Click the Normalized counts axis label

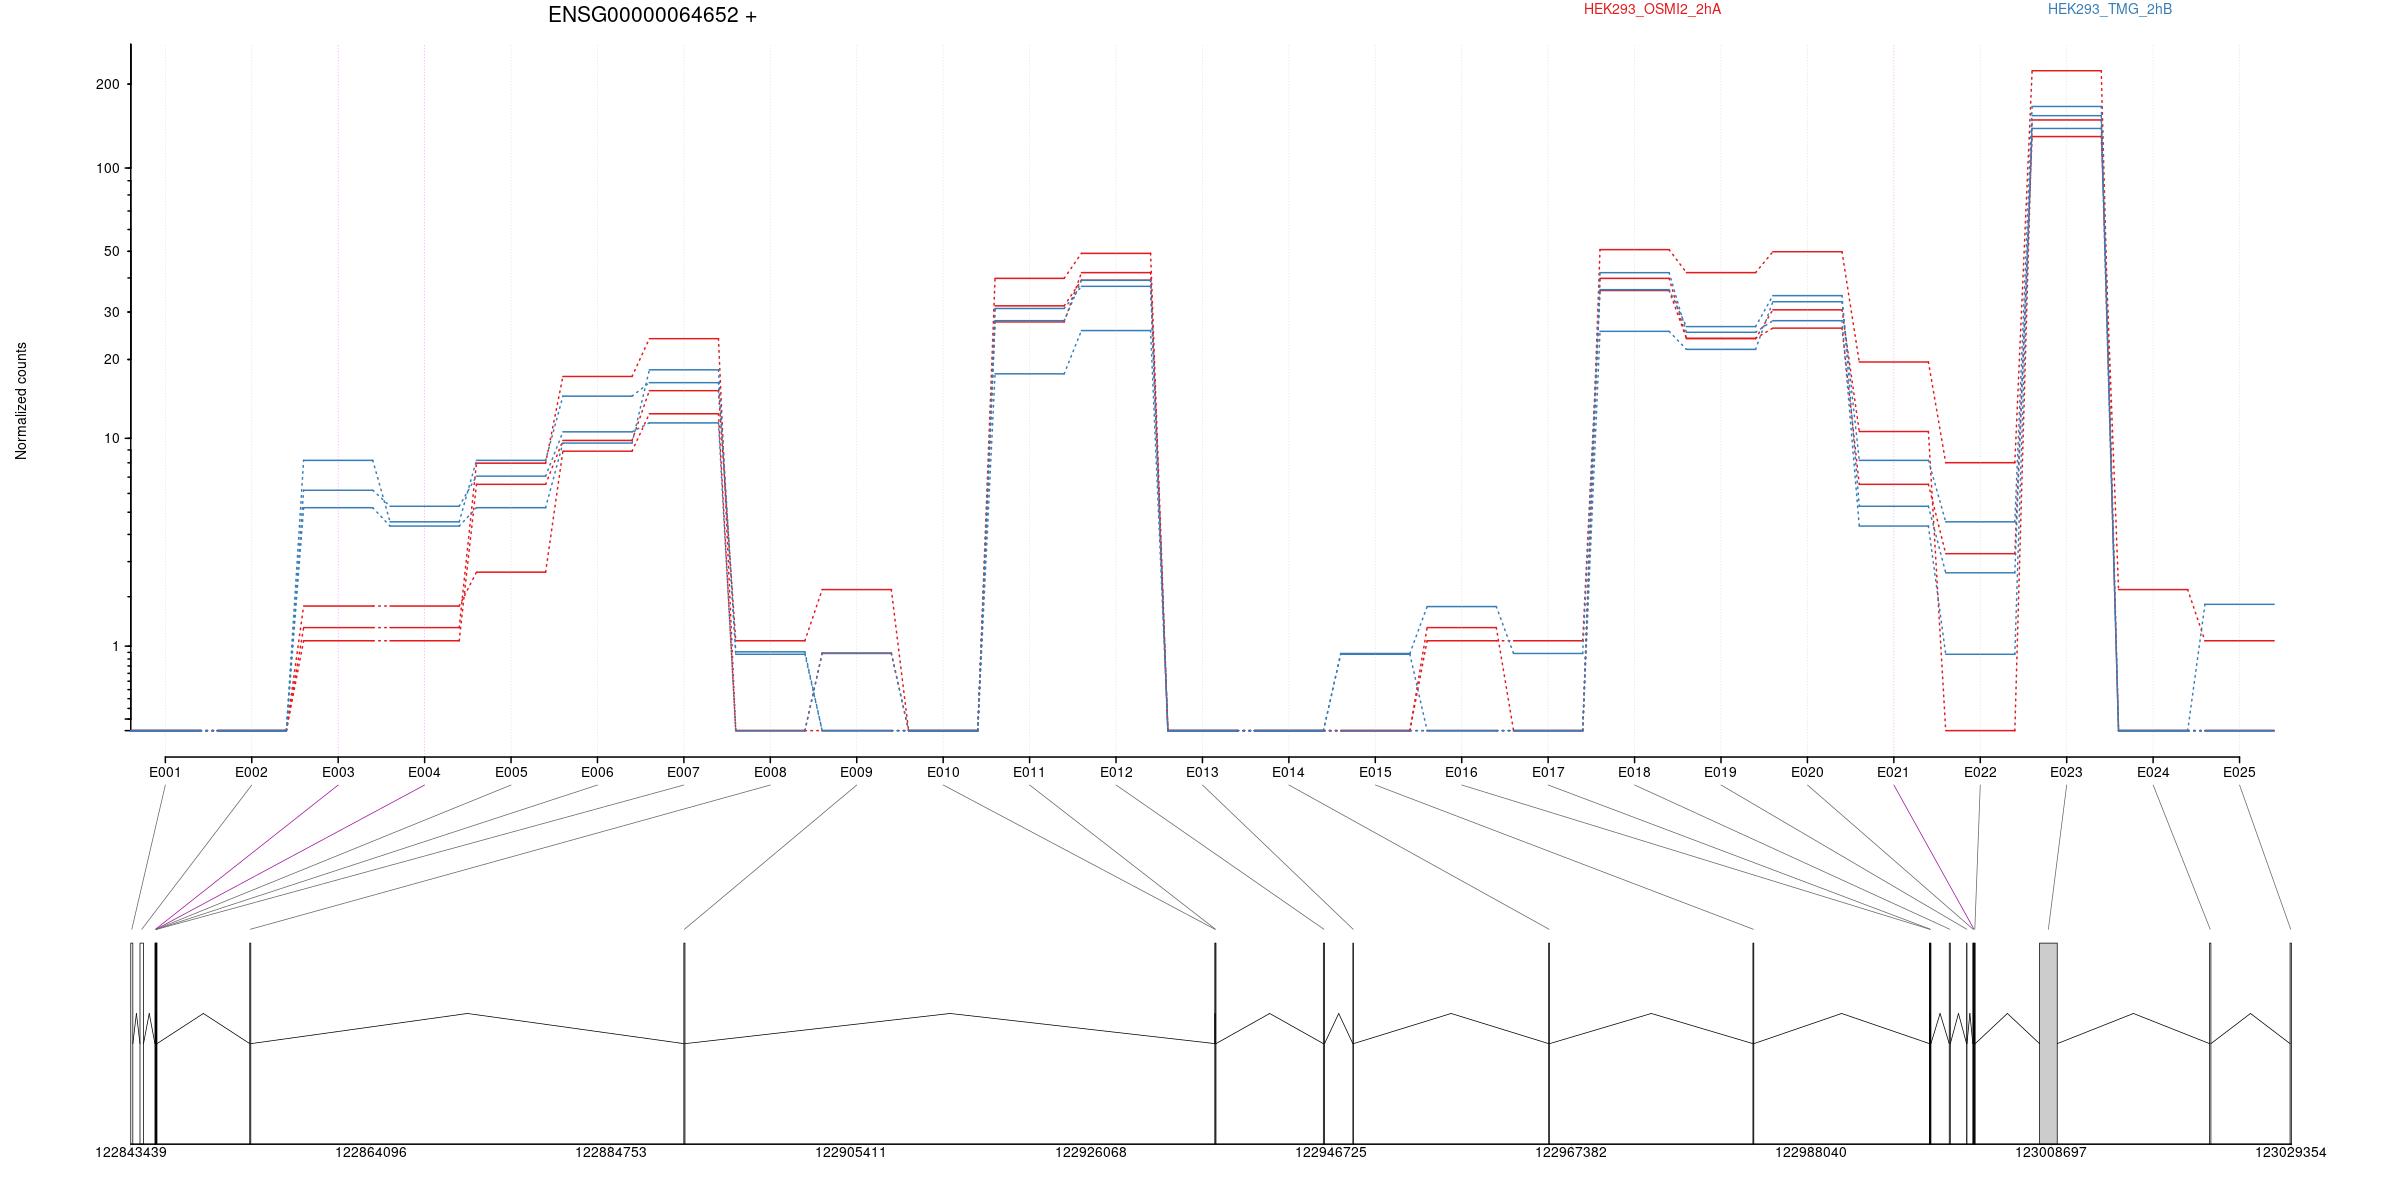21,401
